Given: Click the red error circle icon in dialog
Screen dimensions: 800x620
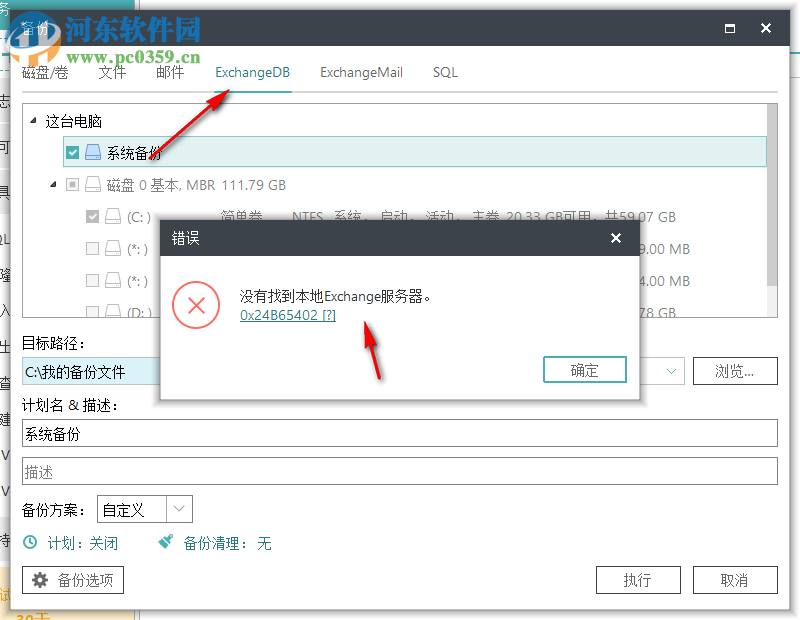Looking at the screenshot, I should (196, 305).
